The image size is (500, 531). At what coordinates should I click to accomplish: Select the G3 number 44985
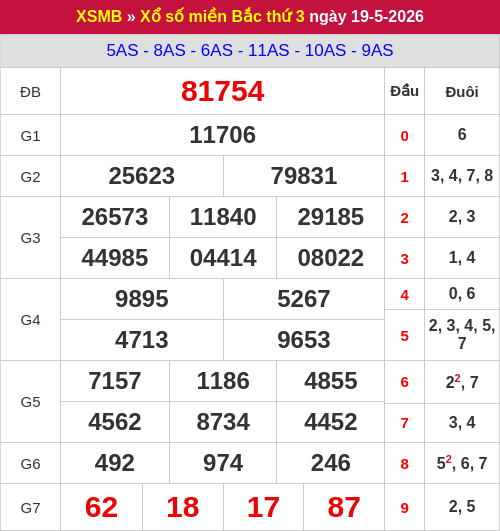[115, 258]
